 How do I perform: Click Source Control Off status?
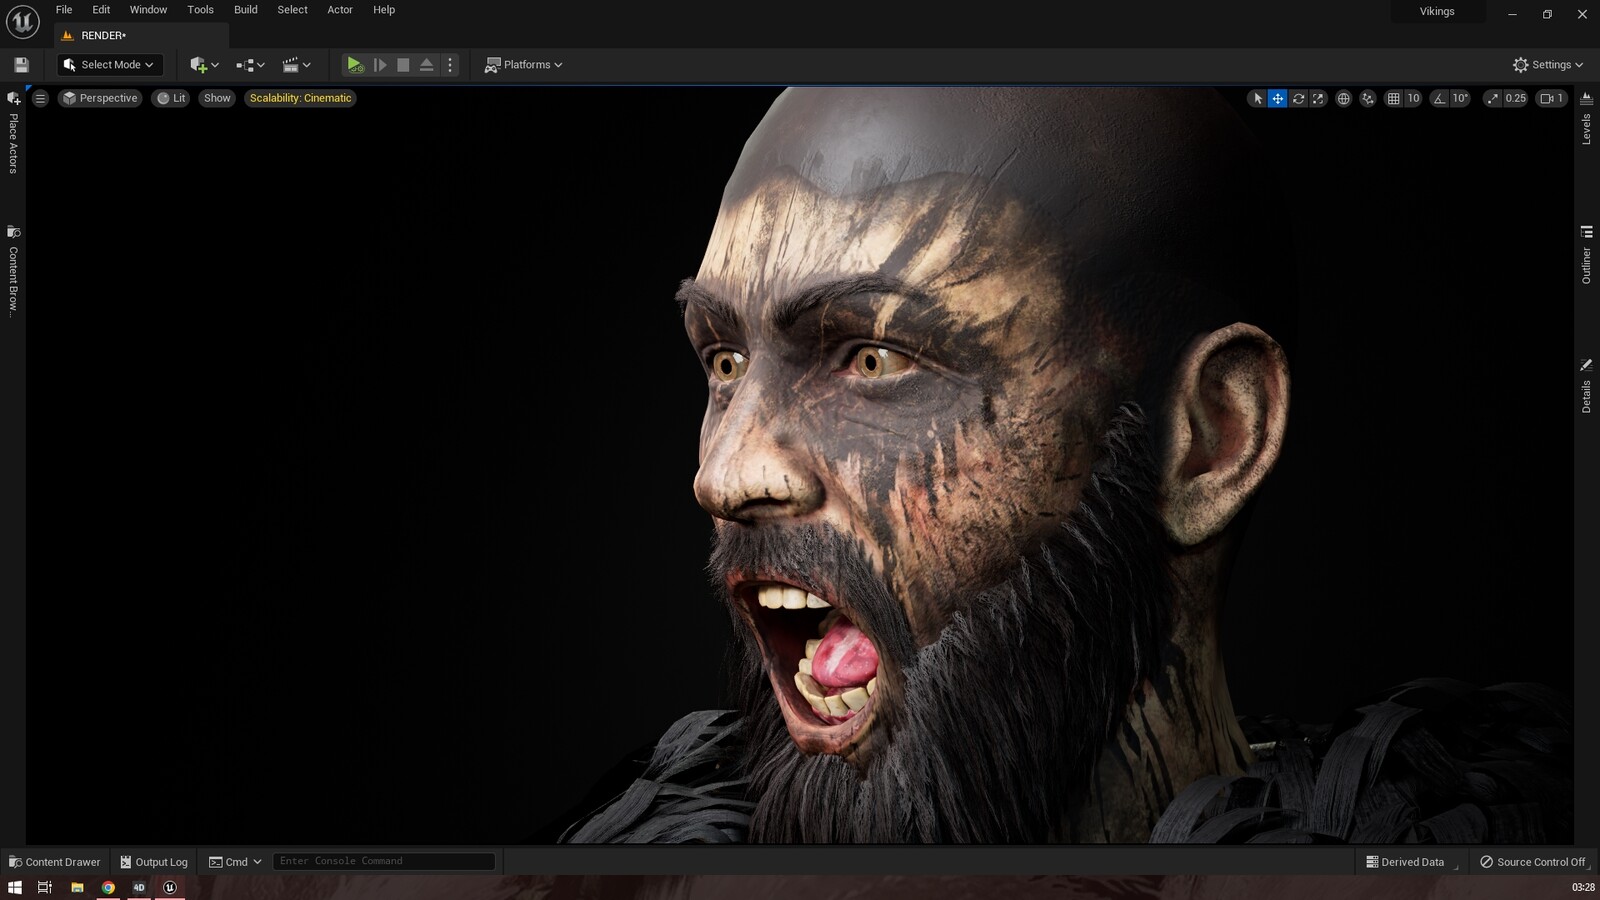click(1533, 862)
